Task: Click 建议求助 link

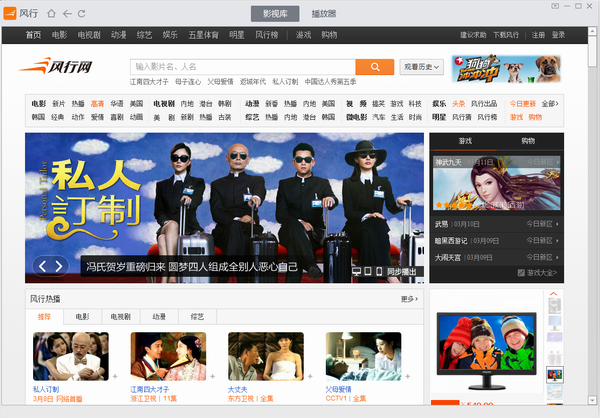Action: [x=473, y=35]
